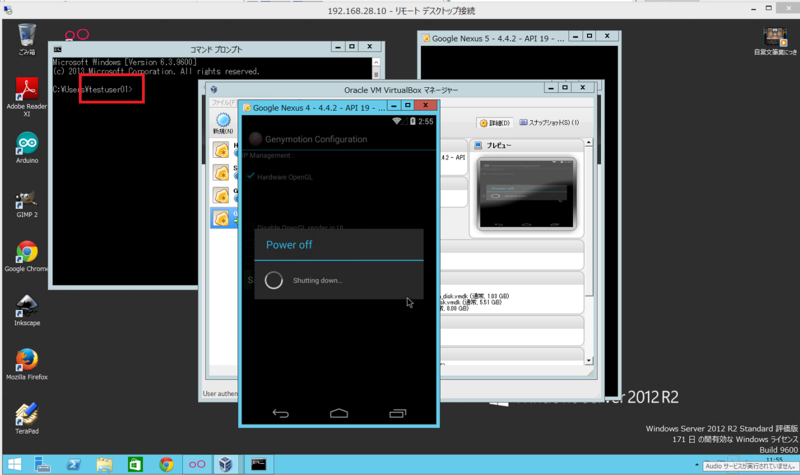
Task: Maximize the Google Nexus 5 window
Action: pos(589,36)
